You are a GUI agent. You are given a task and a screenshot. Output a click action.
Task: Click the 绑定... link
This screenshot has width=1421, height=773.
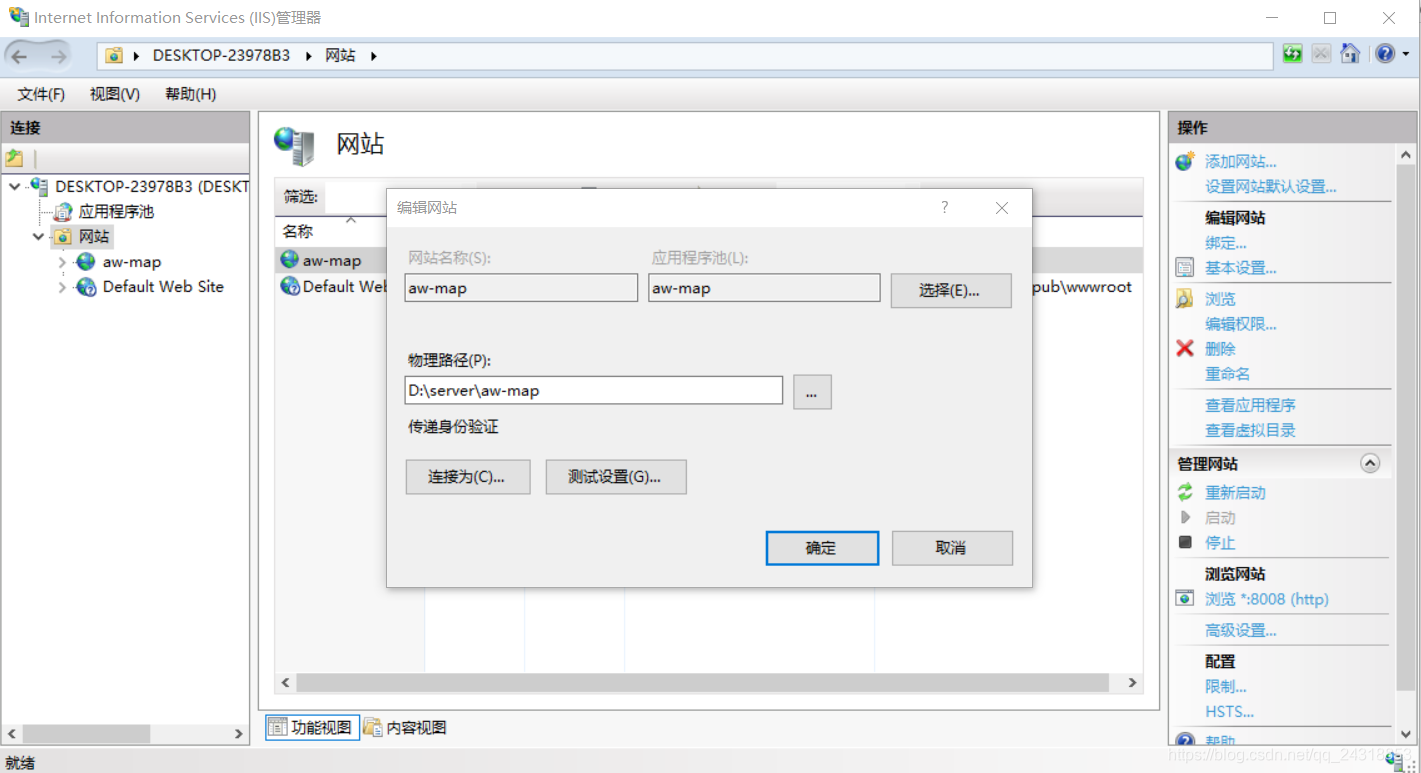[x=1226, y=242]
